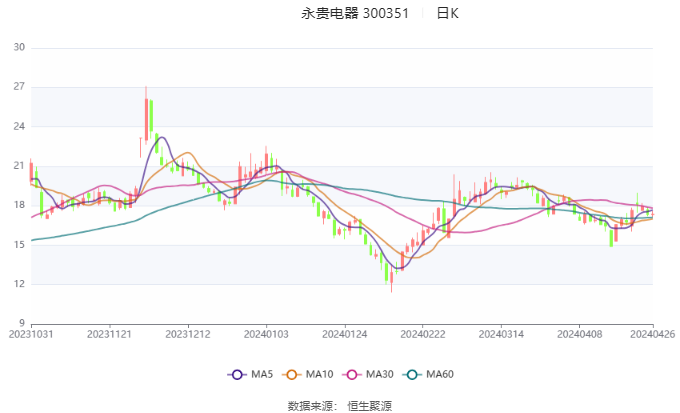
Task: Click the orange MA10 legend marker
Action: coord(294,374)
